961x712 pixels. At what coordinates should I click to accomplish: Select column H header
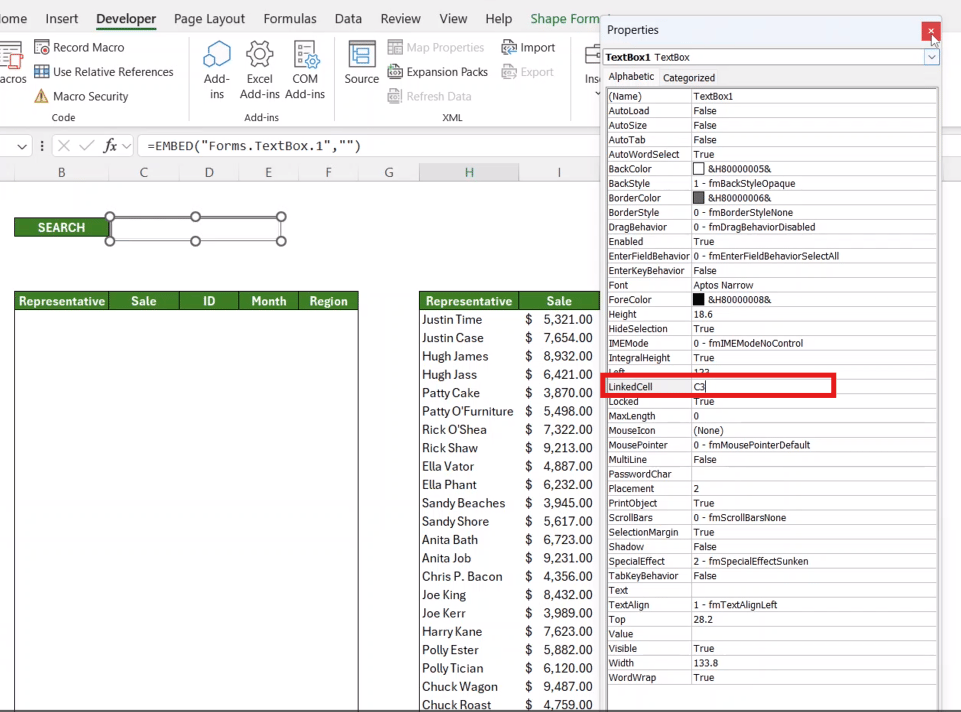469,173
